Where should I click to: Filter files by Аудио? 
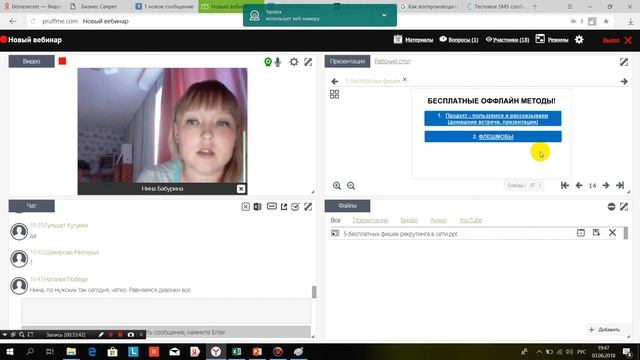(438, 220)
